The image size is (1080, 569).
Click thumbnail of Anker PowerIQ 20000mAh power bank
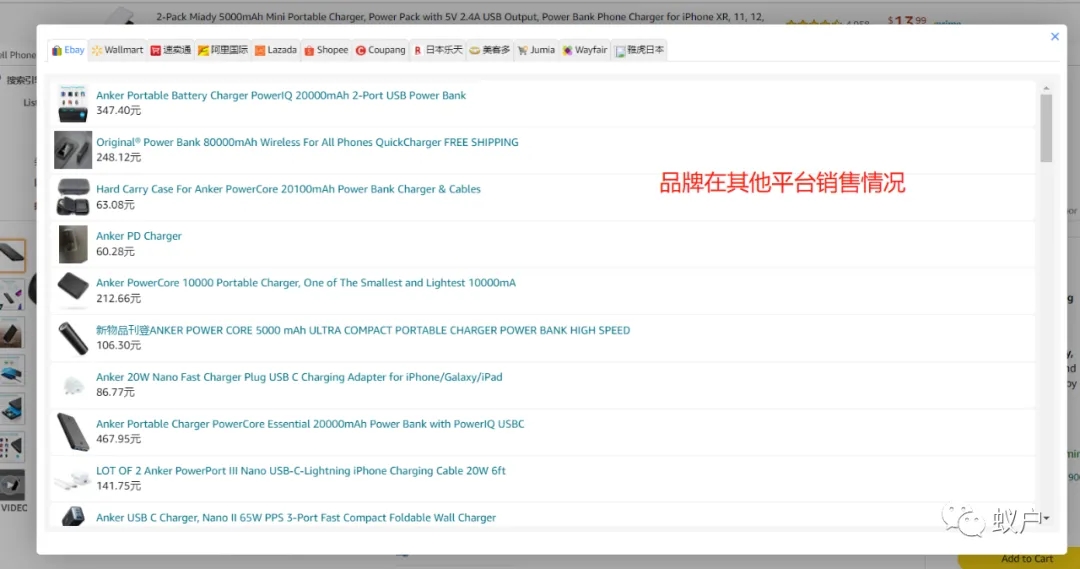tap(73, 103)
